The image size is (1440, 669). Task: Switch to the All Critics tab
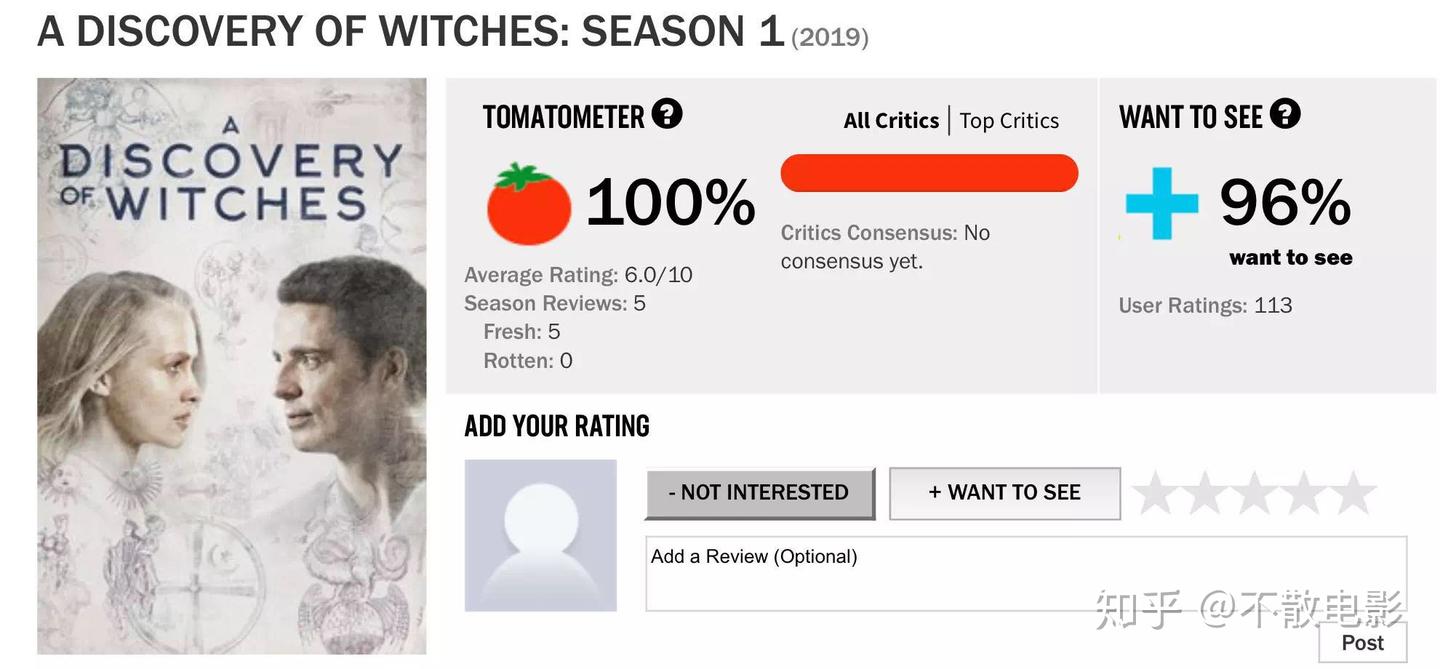coord(890,121)
